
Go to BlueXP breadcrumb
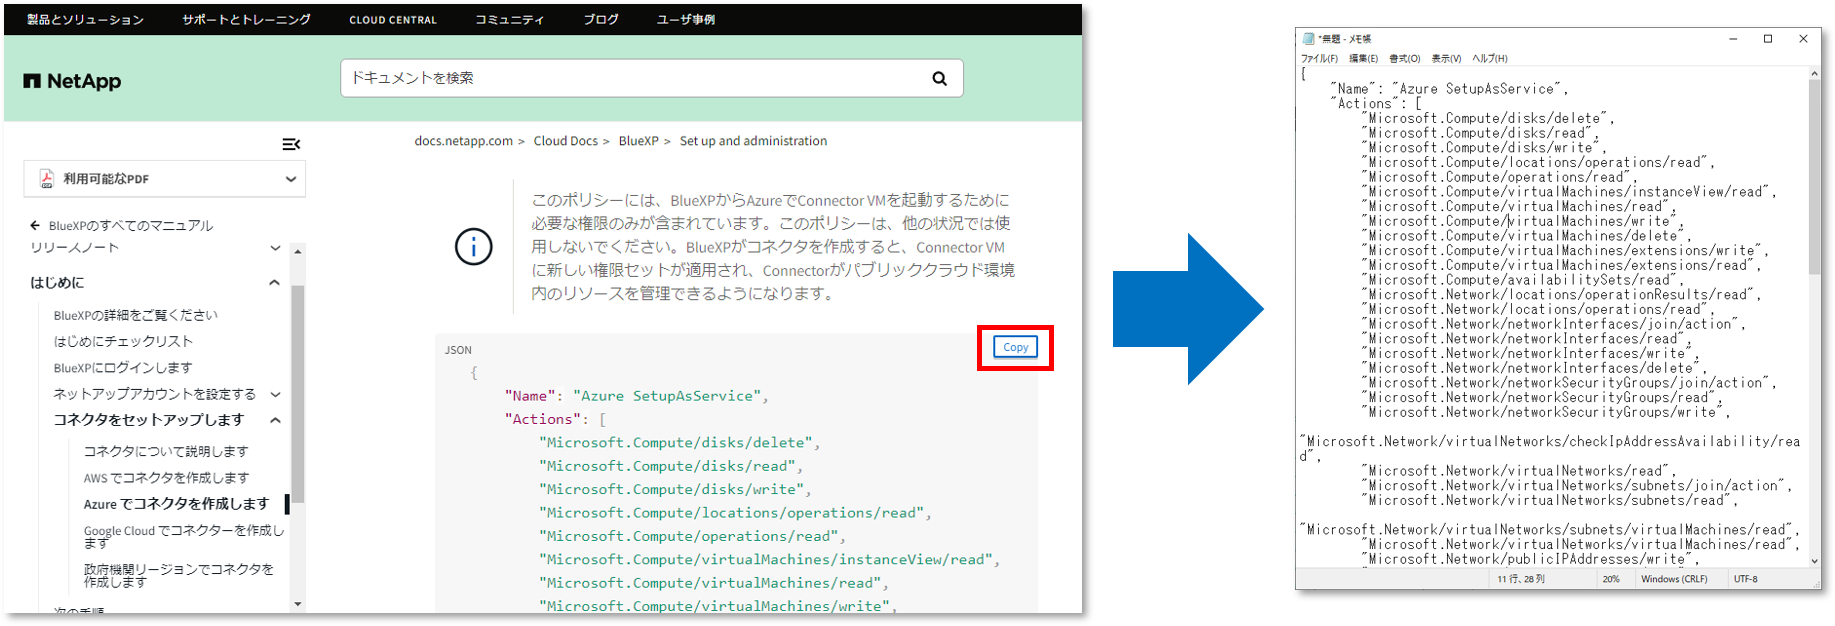click(x=639, y=141)
